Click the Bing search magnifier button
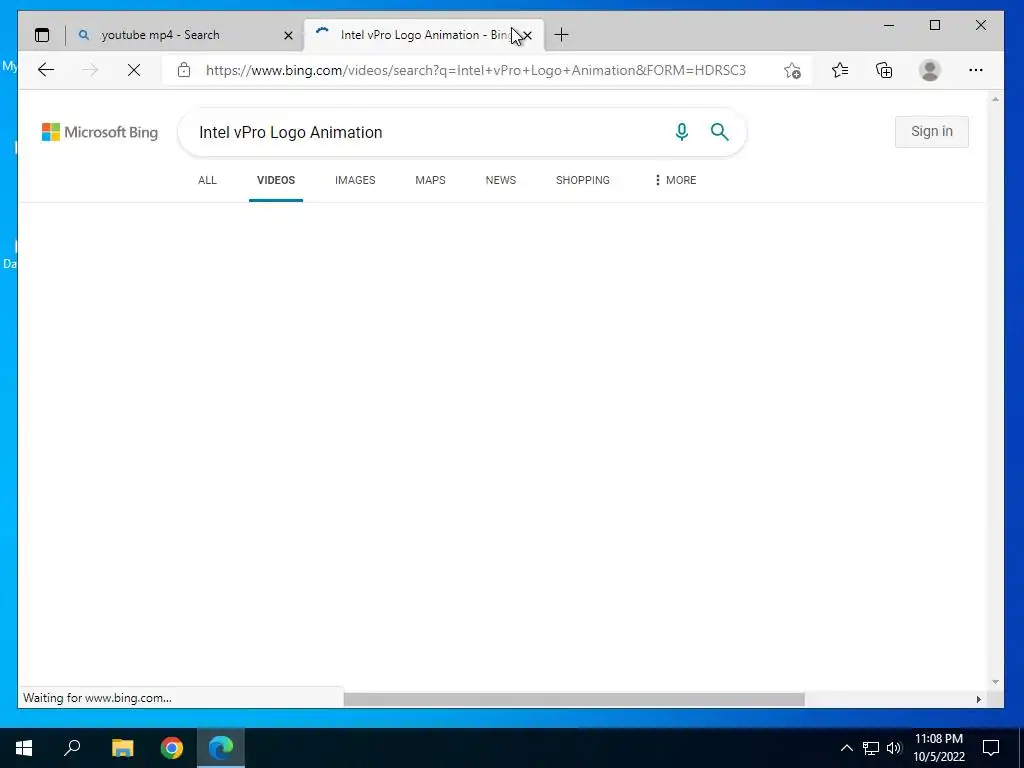Viewport: 1024px width, 768px height. 720,132
